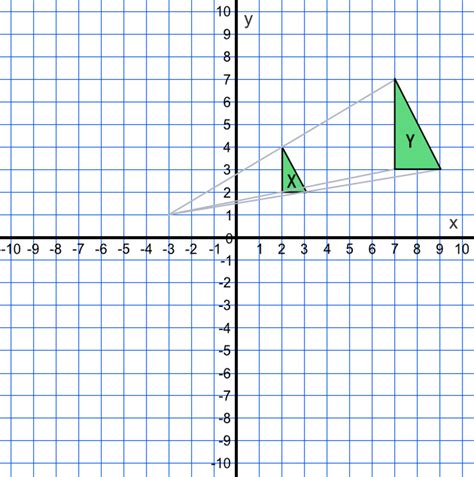The height and width of the screenshot is (477, 474).
Task: Click the number -10 on the x-axis
Action: tap(11, 249)
